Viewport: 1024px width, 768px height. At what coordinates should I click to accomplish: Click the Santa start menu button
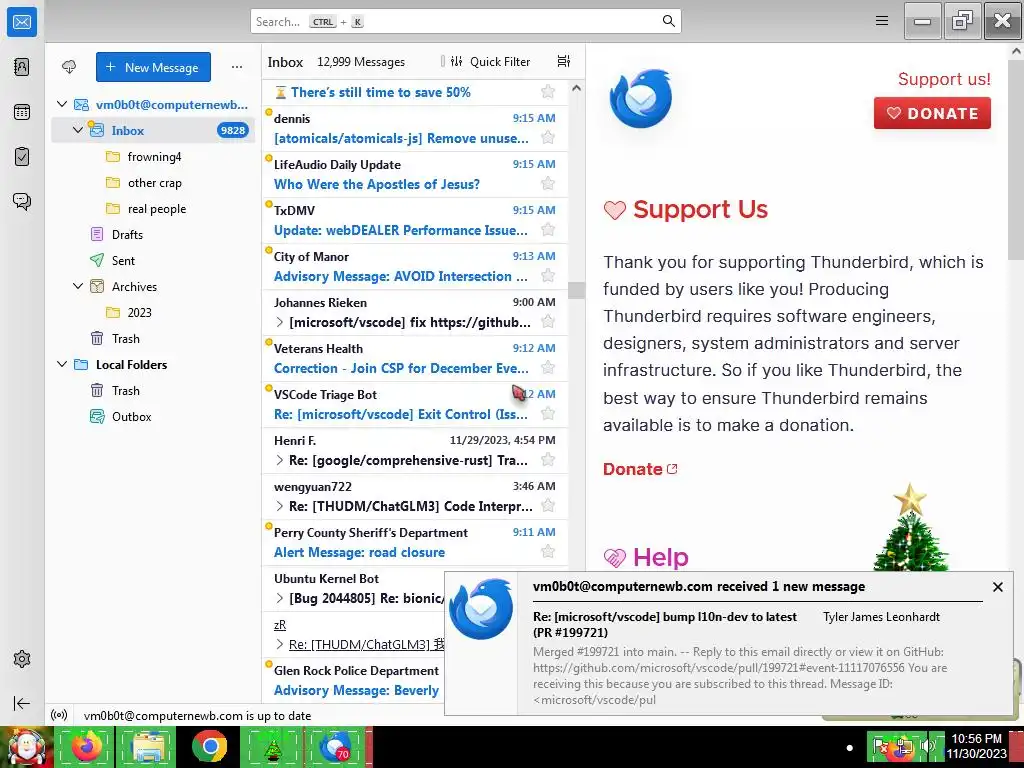tap(26, 746)
